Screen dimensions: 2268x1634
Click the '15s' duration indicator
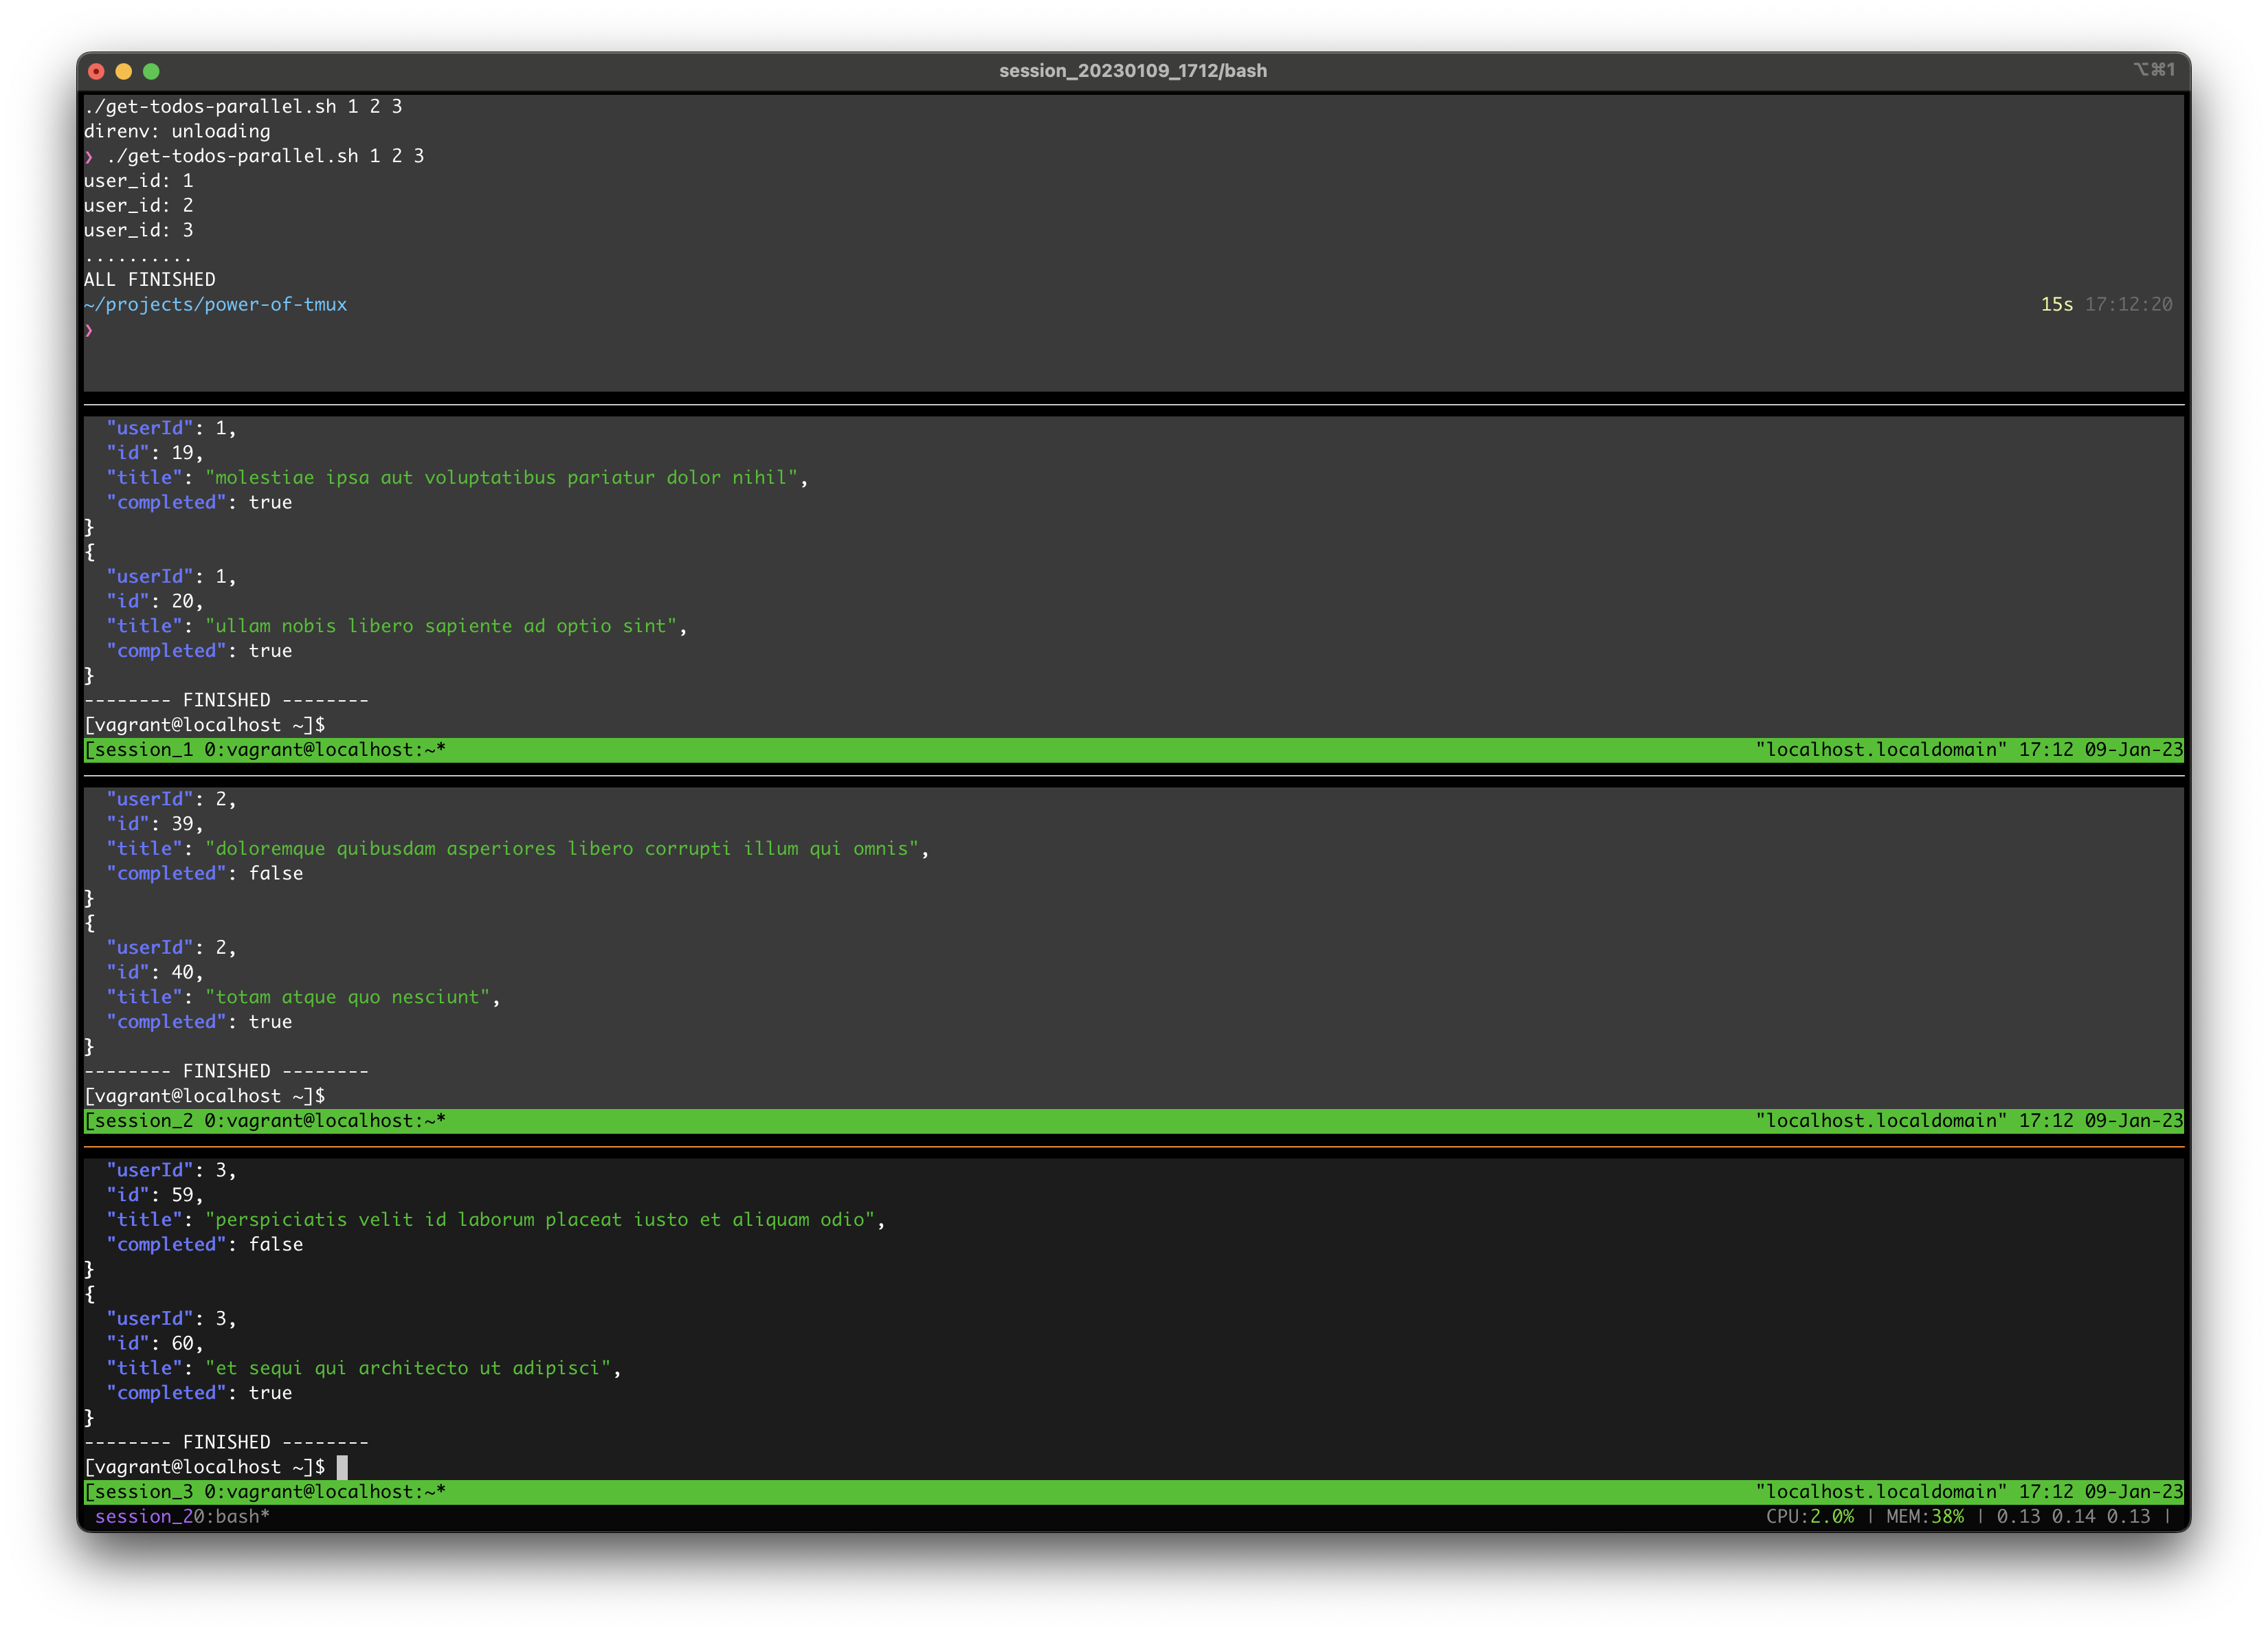(x=2056, y=304)
